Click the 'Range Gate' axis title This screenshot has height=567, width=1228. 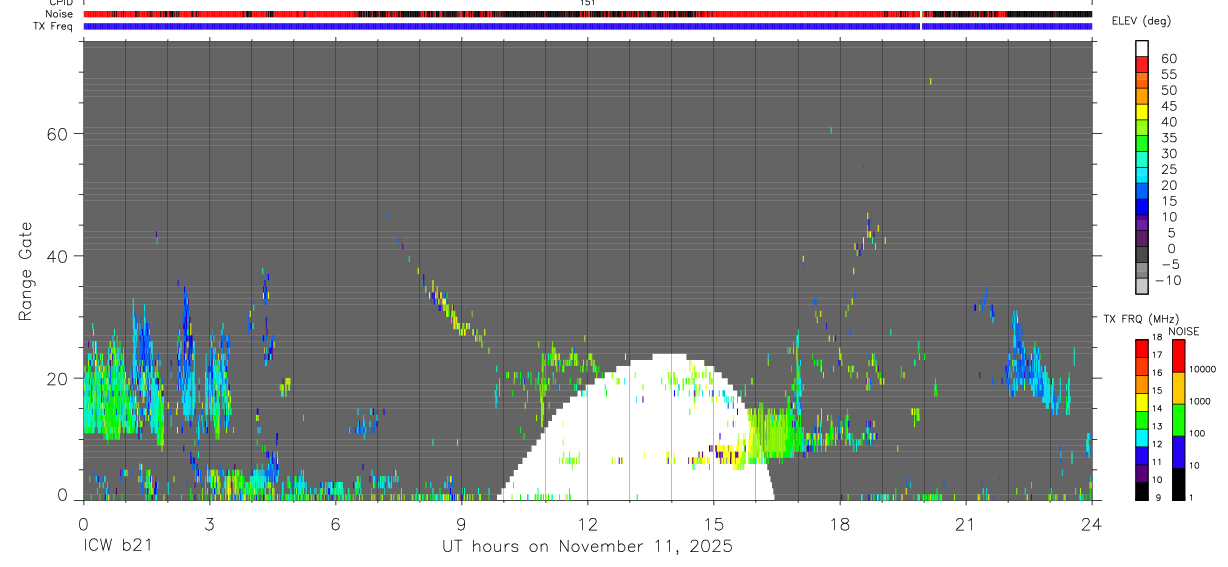point(26,272)
